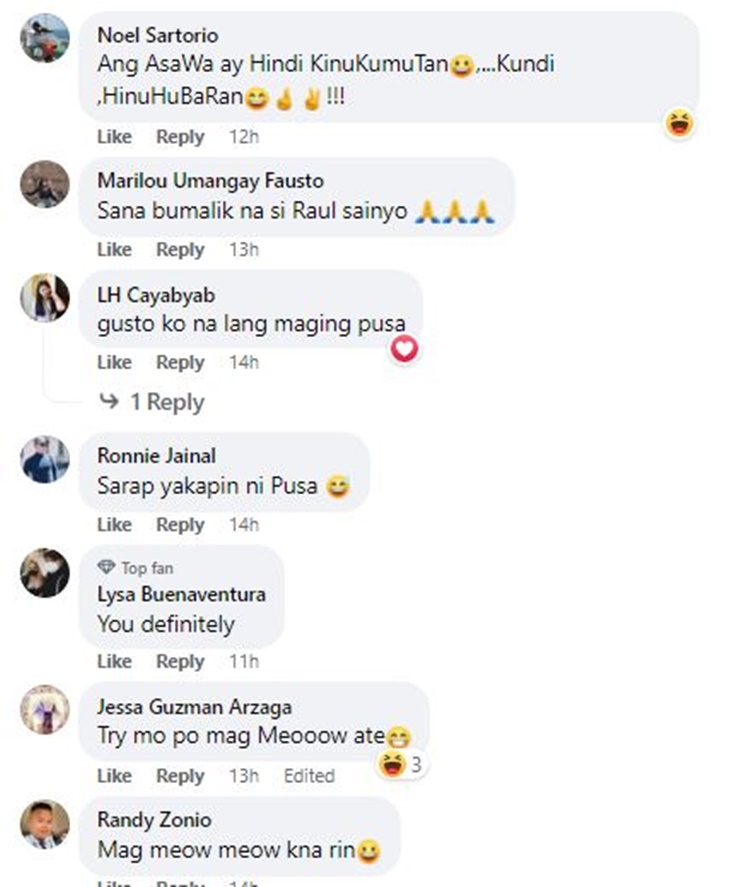The height and width of the screenshot is (887, 750).
Task: Click the laughing reaction on Noel Sartorio's comment
Action: 679,123
